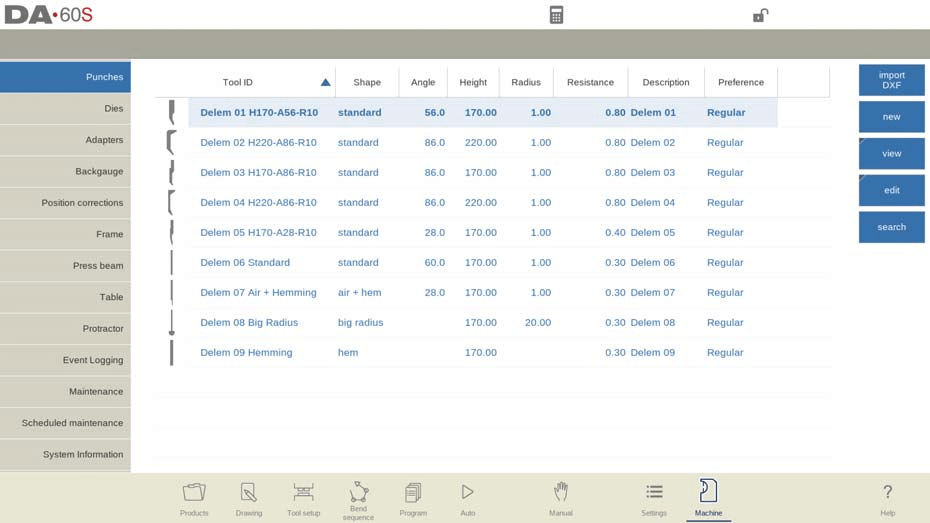Viewport: 930px width, 523px height.
Task: Select row Delem 09 Hemming
Action: pos(483,352)
